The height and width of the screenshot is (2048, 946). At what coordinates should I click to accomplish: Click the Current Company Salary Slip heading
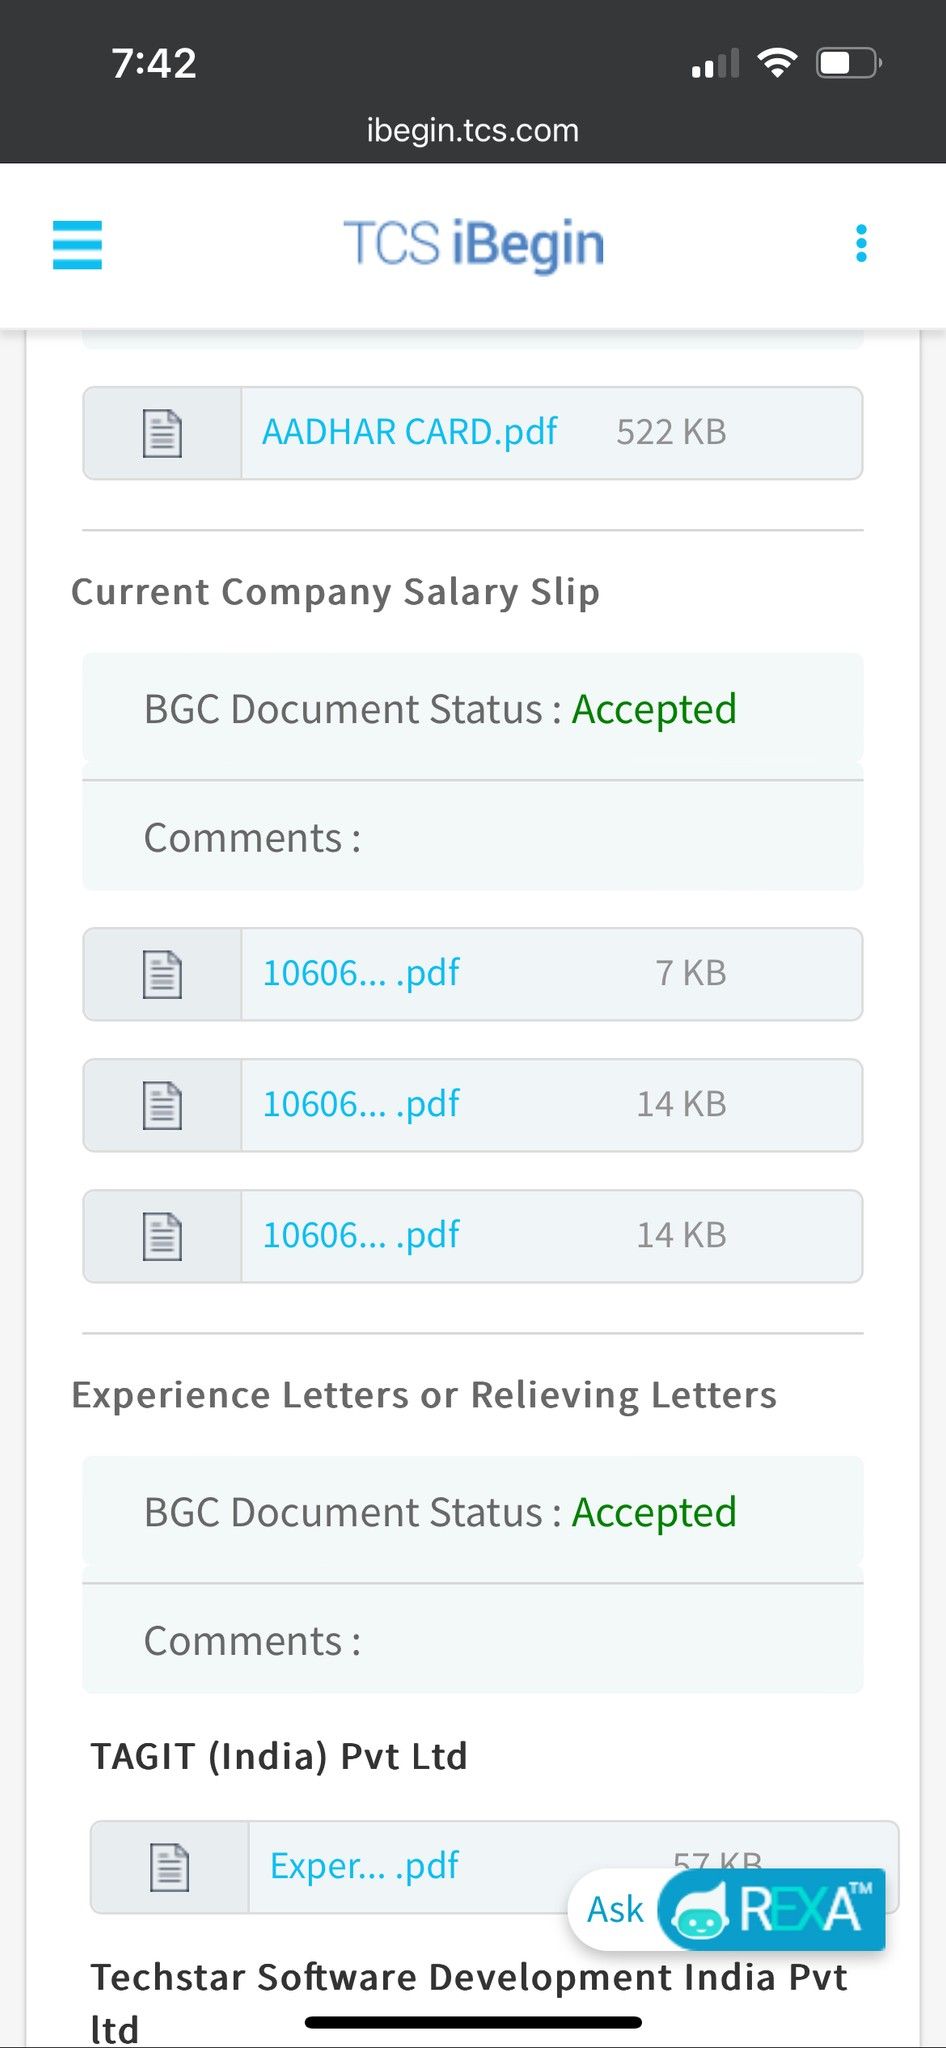pos(335,592)
